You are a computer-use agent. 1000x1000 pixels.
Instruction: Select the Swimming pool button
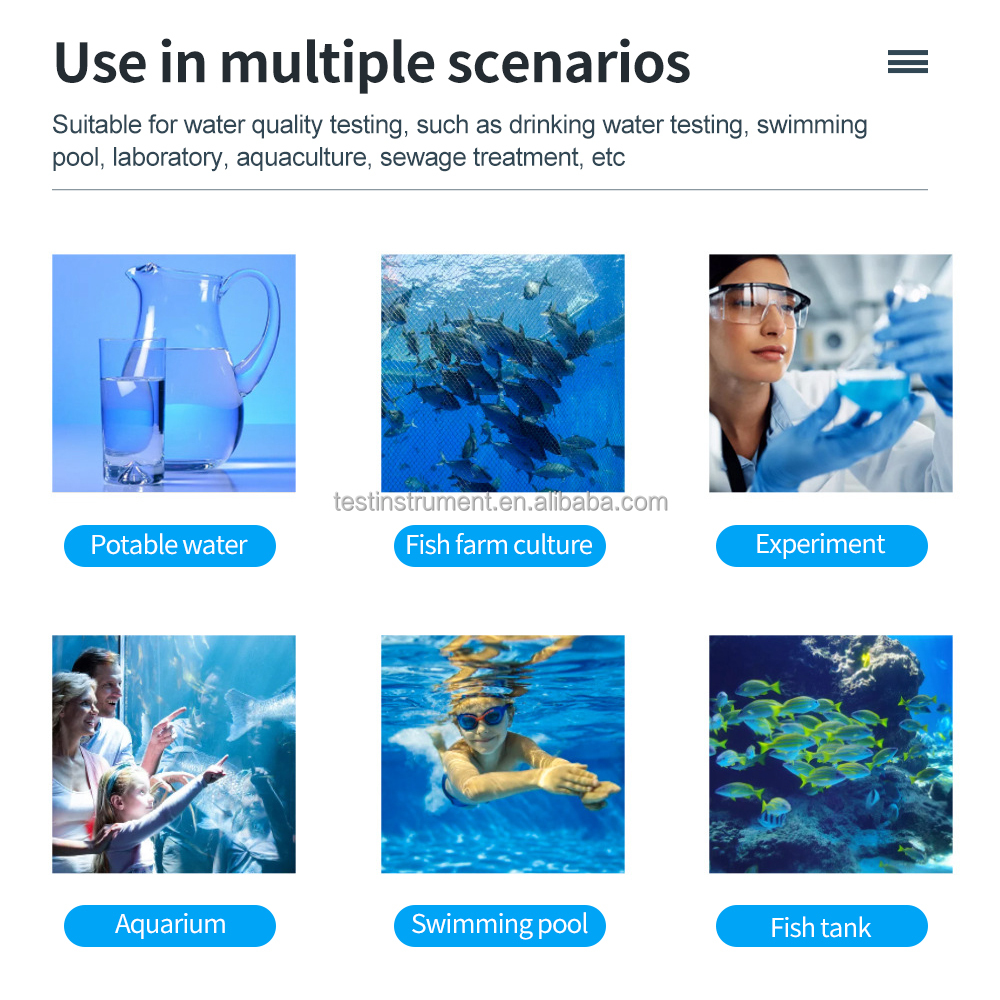[499, 925]
